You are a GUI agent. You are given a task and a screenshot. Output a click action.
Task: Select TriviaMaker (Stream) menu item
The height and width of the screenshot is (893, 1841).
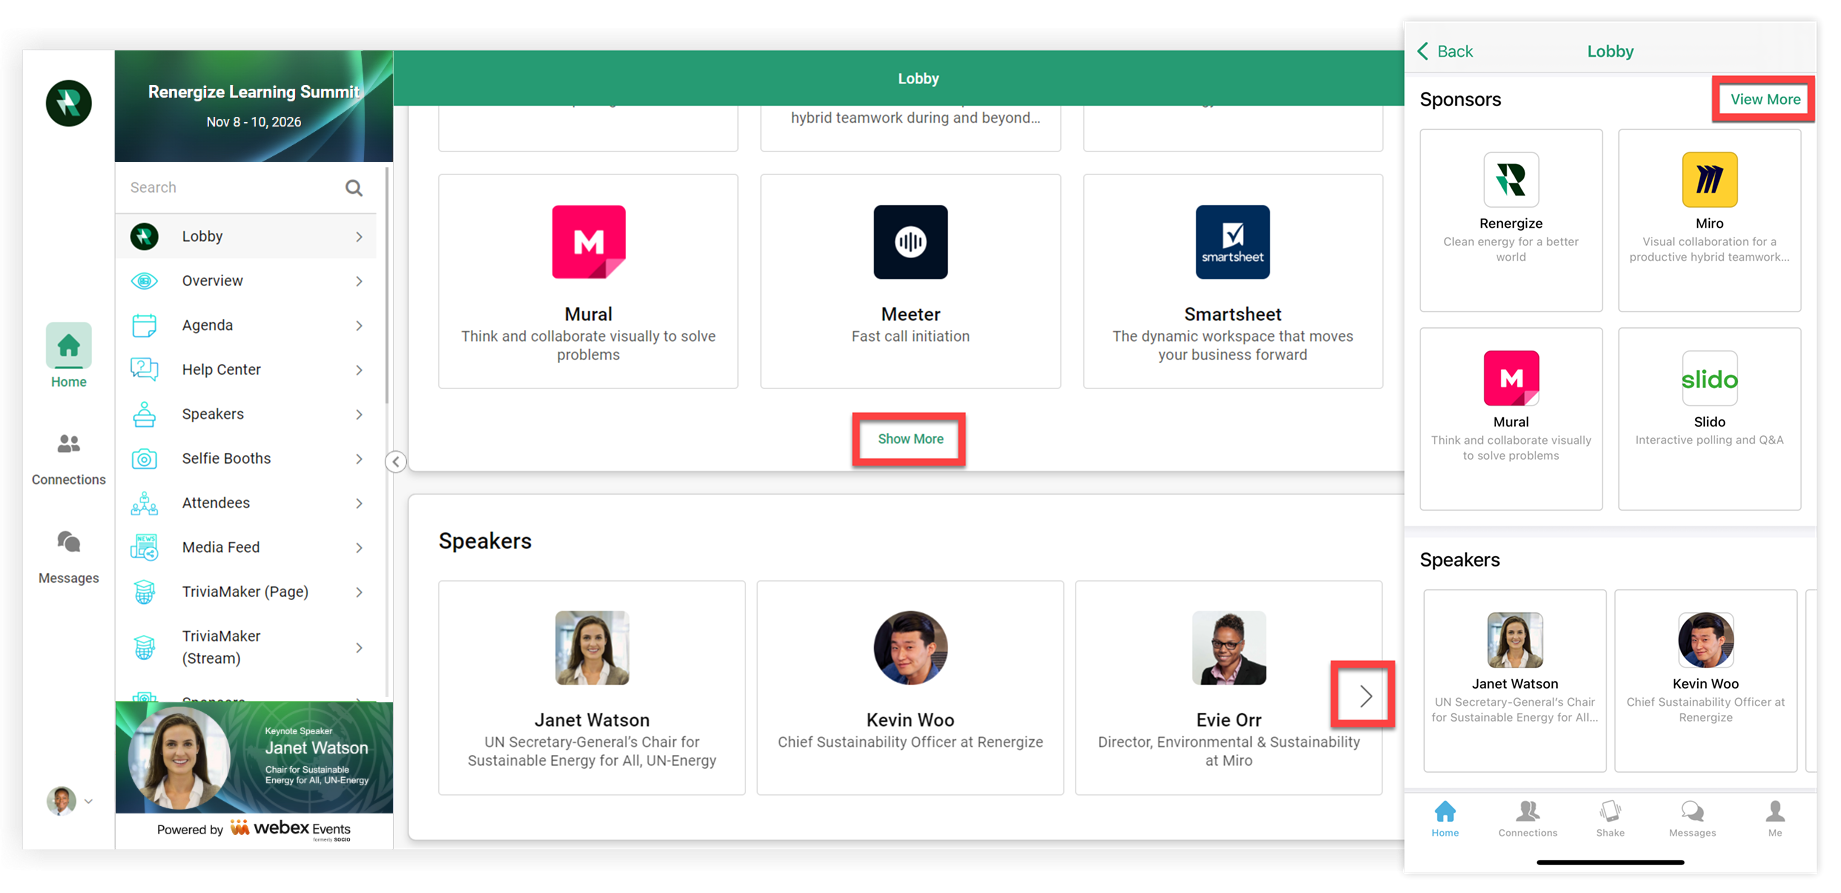point(246,647)
